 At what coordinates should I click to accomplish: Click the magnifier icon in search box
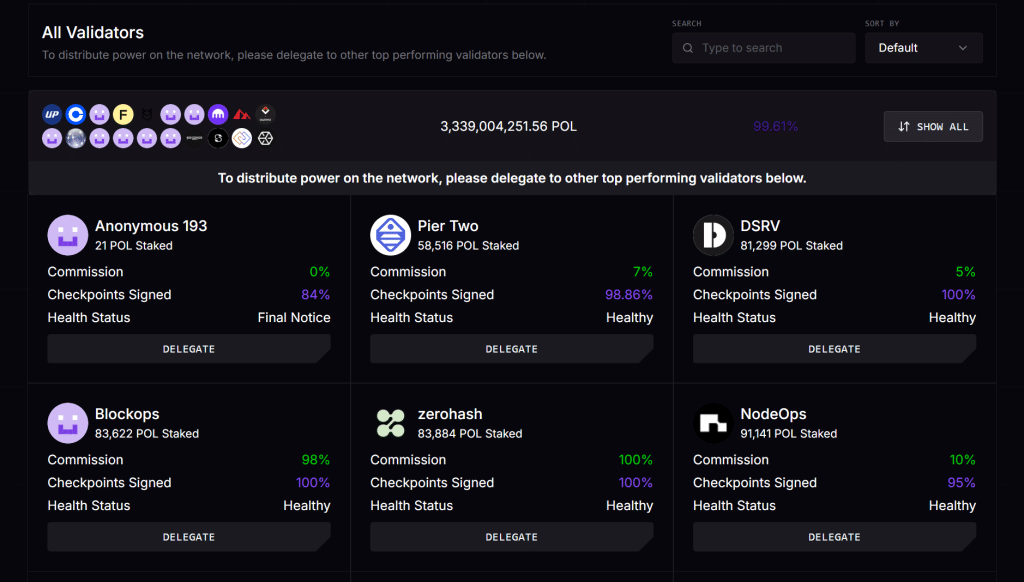tap(688, 48)
